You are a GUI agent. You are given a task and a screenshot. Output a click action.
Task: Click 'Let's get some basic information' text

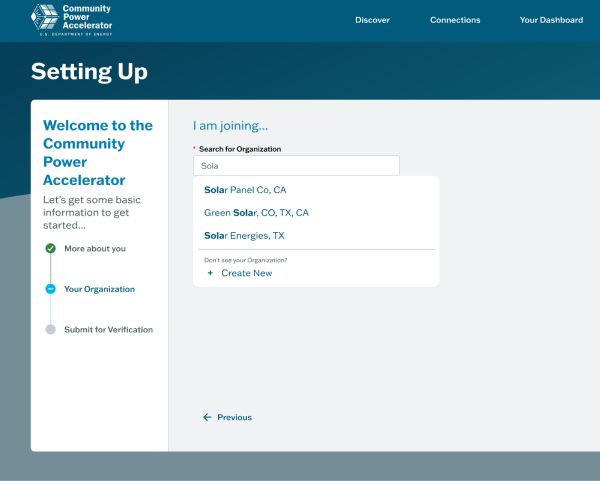pos(92,212)
